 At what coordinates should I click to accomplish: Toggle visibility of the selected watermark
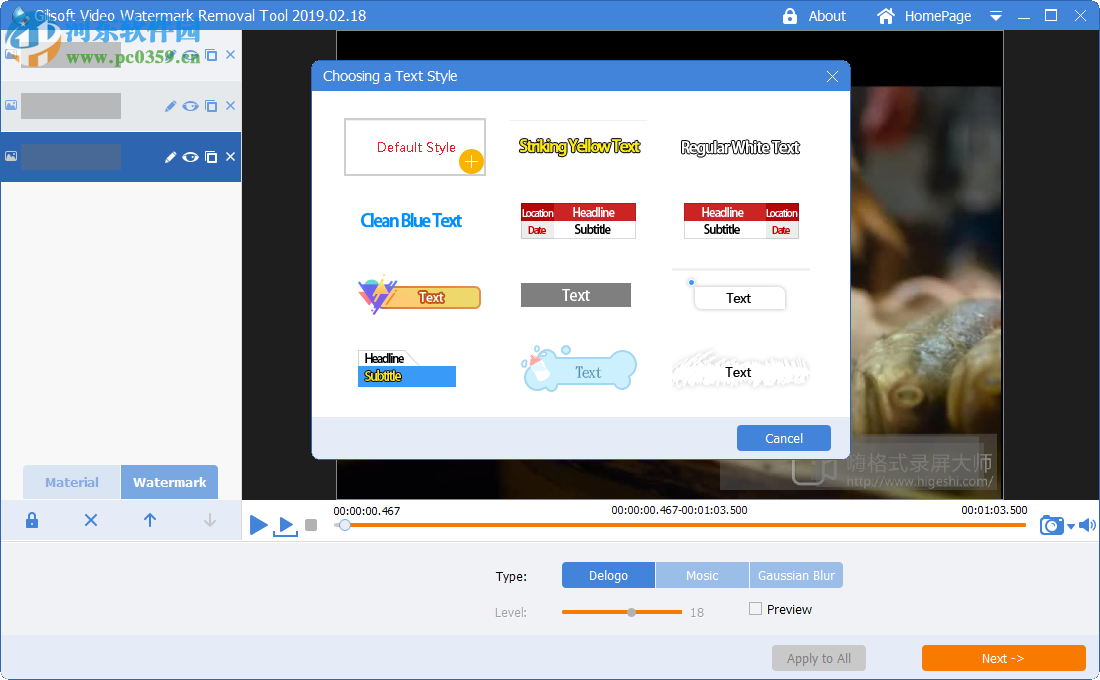coord(190,156)
